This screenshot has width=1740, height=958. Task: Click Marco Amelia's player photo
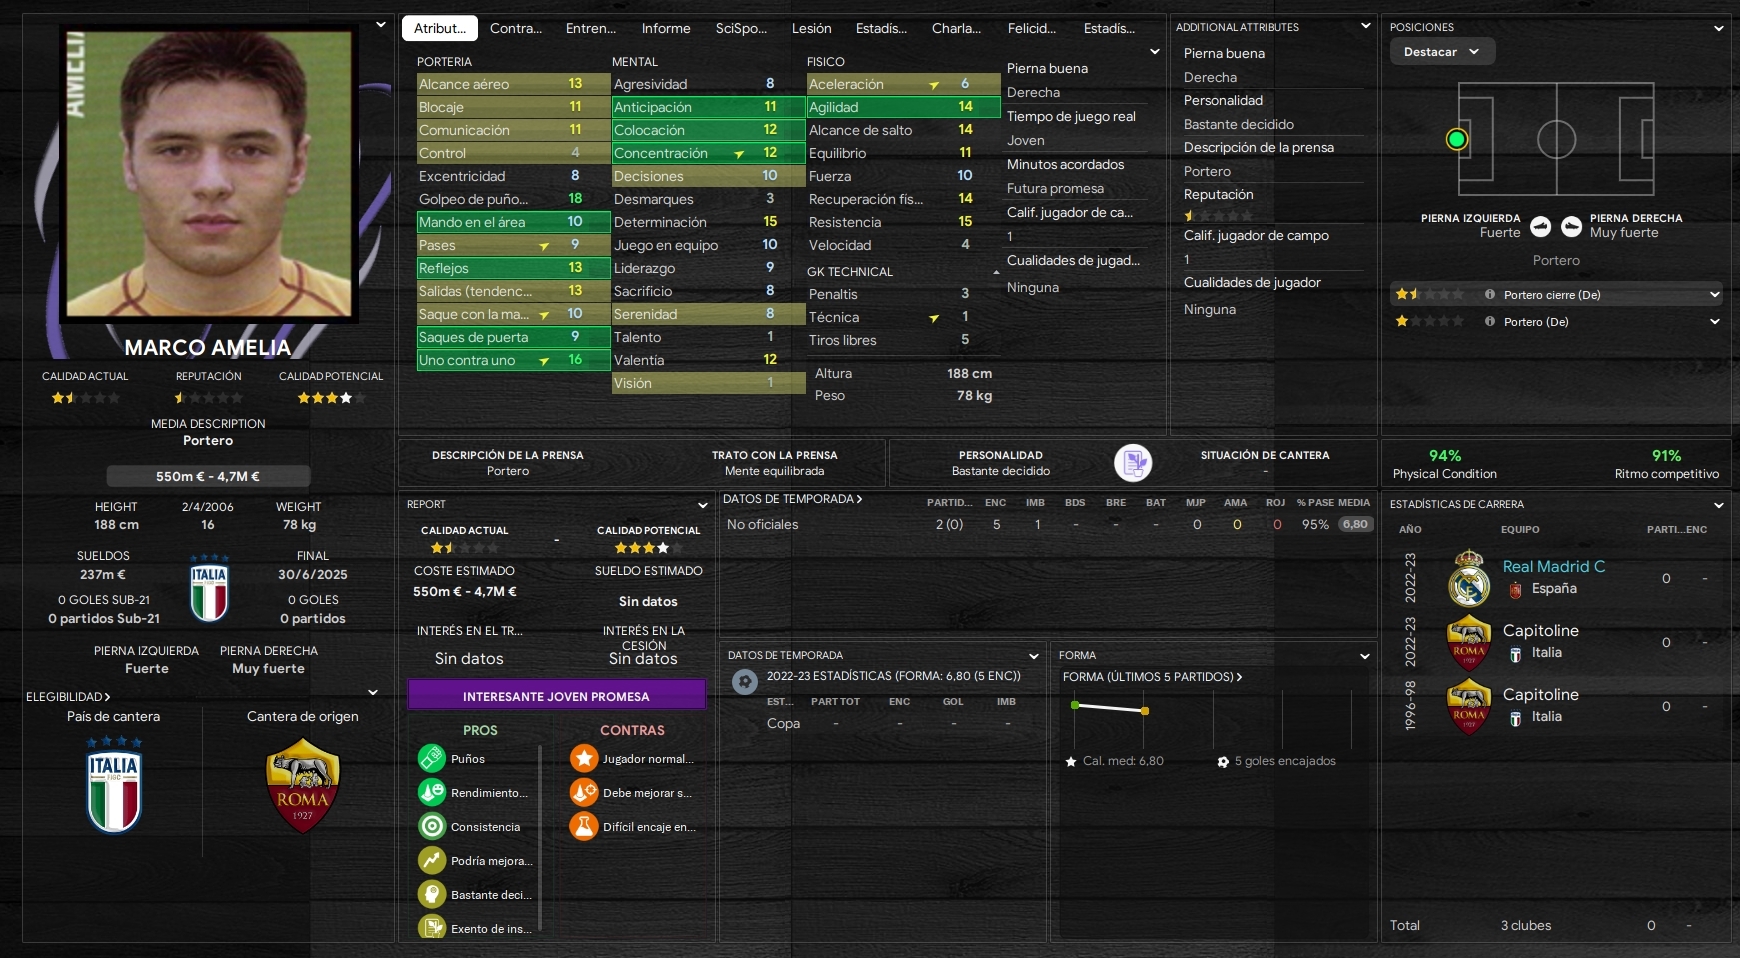pyautogui.click(x=208, y=174)
